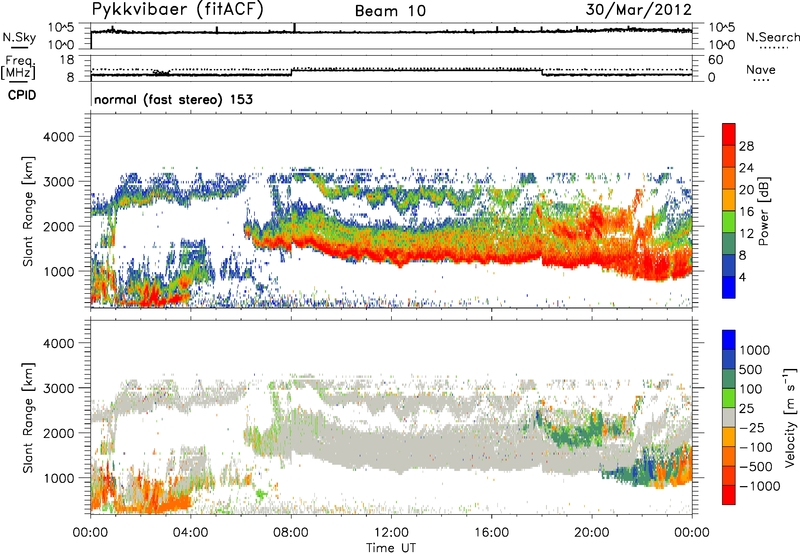Click the '16' power colorbar tick

pos(746,212)
